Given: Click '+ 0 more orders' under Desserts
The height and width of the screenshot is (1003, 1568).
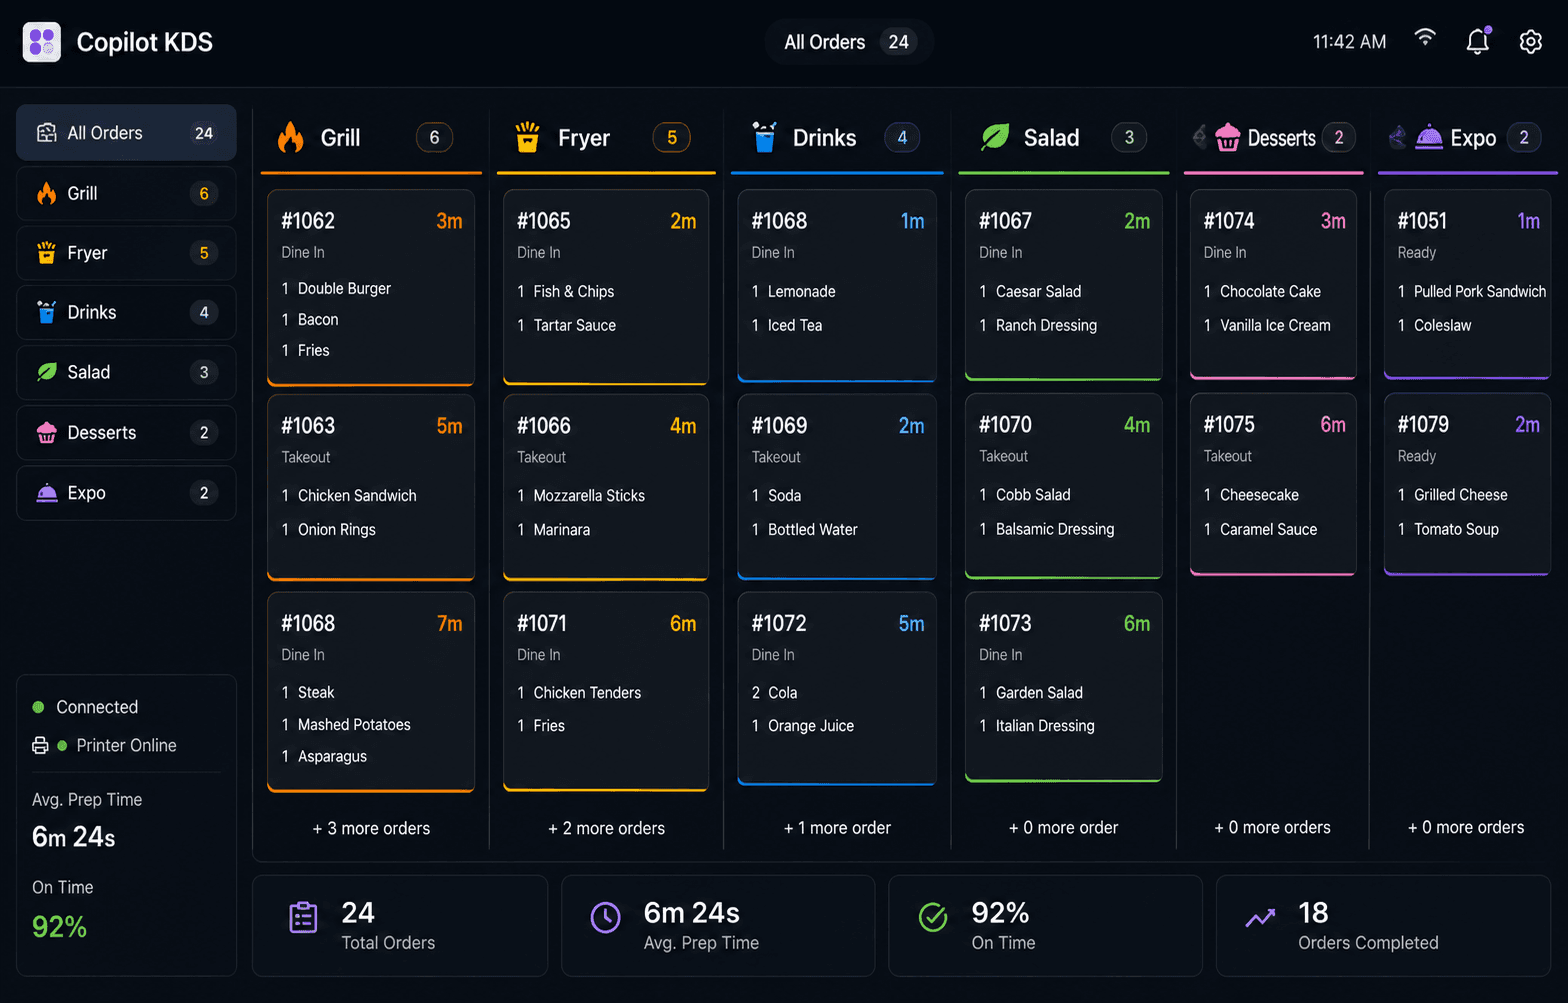Looking at the screenshot, I should 1272,828.
